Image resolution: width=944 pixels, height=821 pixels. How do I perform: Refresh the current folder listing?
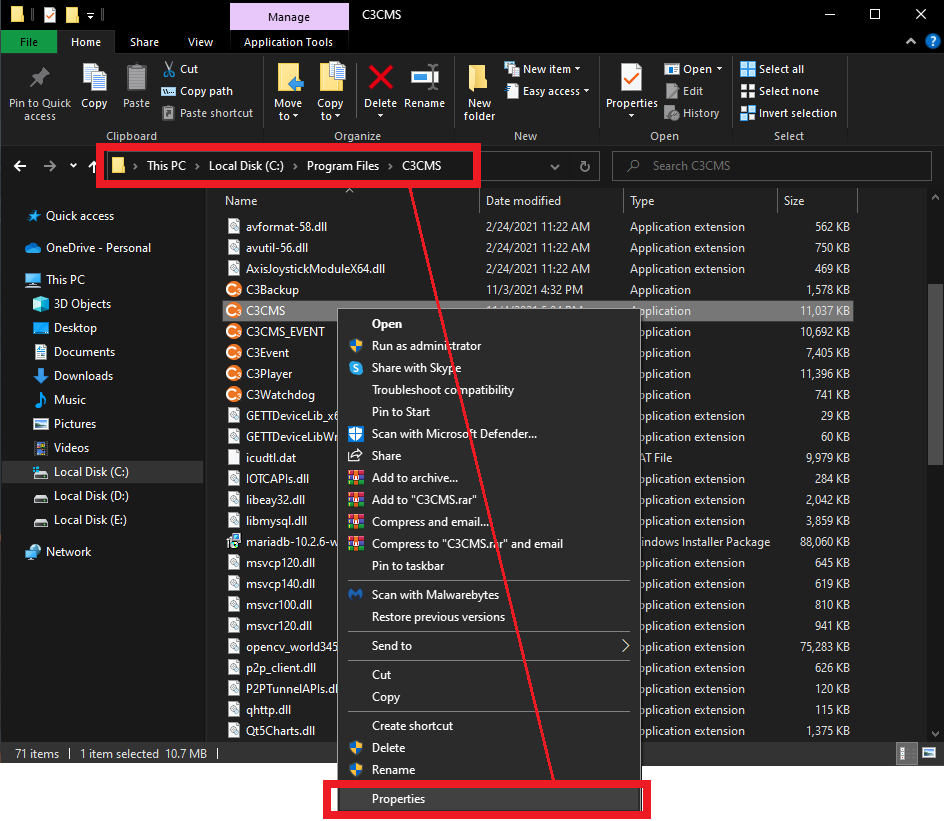coord(584,166)
